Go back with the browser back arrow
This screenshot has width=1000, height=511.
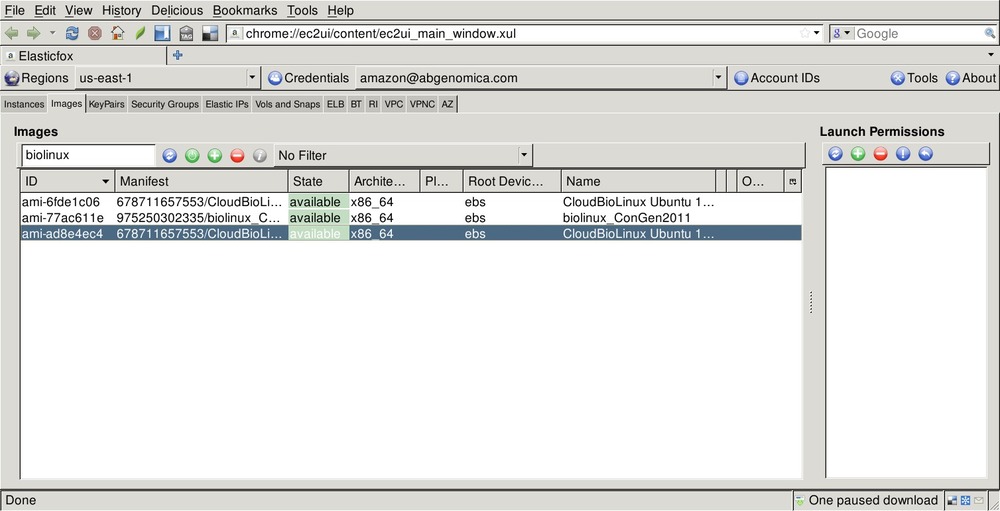coord(11,33)
